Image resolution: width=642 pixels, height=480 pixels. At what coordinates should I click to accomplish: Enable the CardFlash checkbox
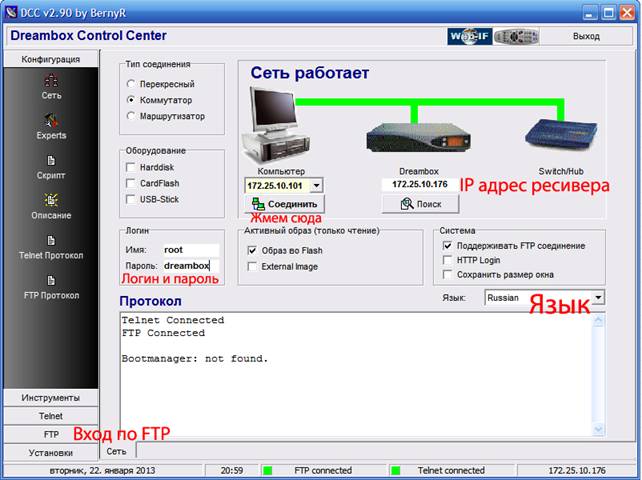131,183
